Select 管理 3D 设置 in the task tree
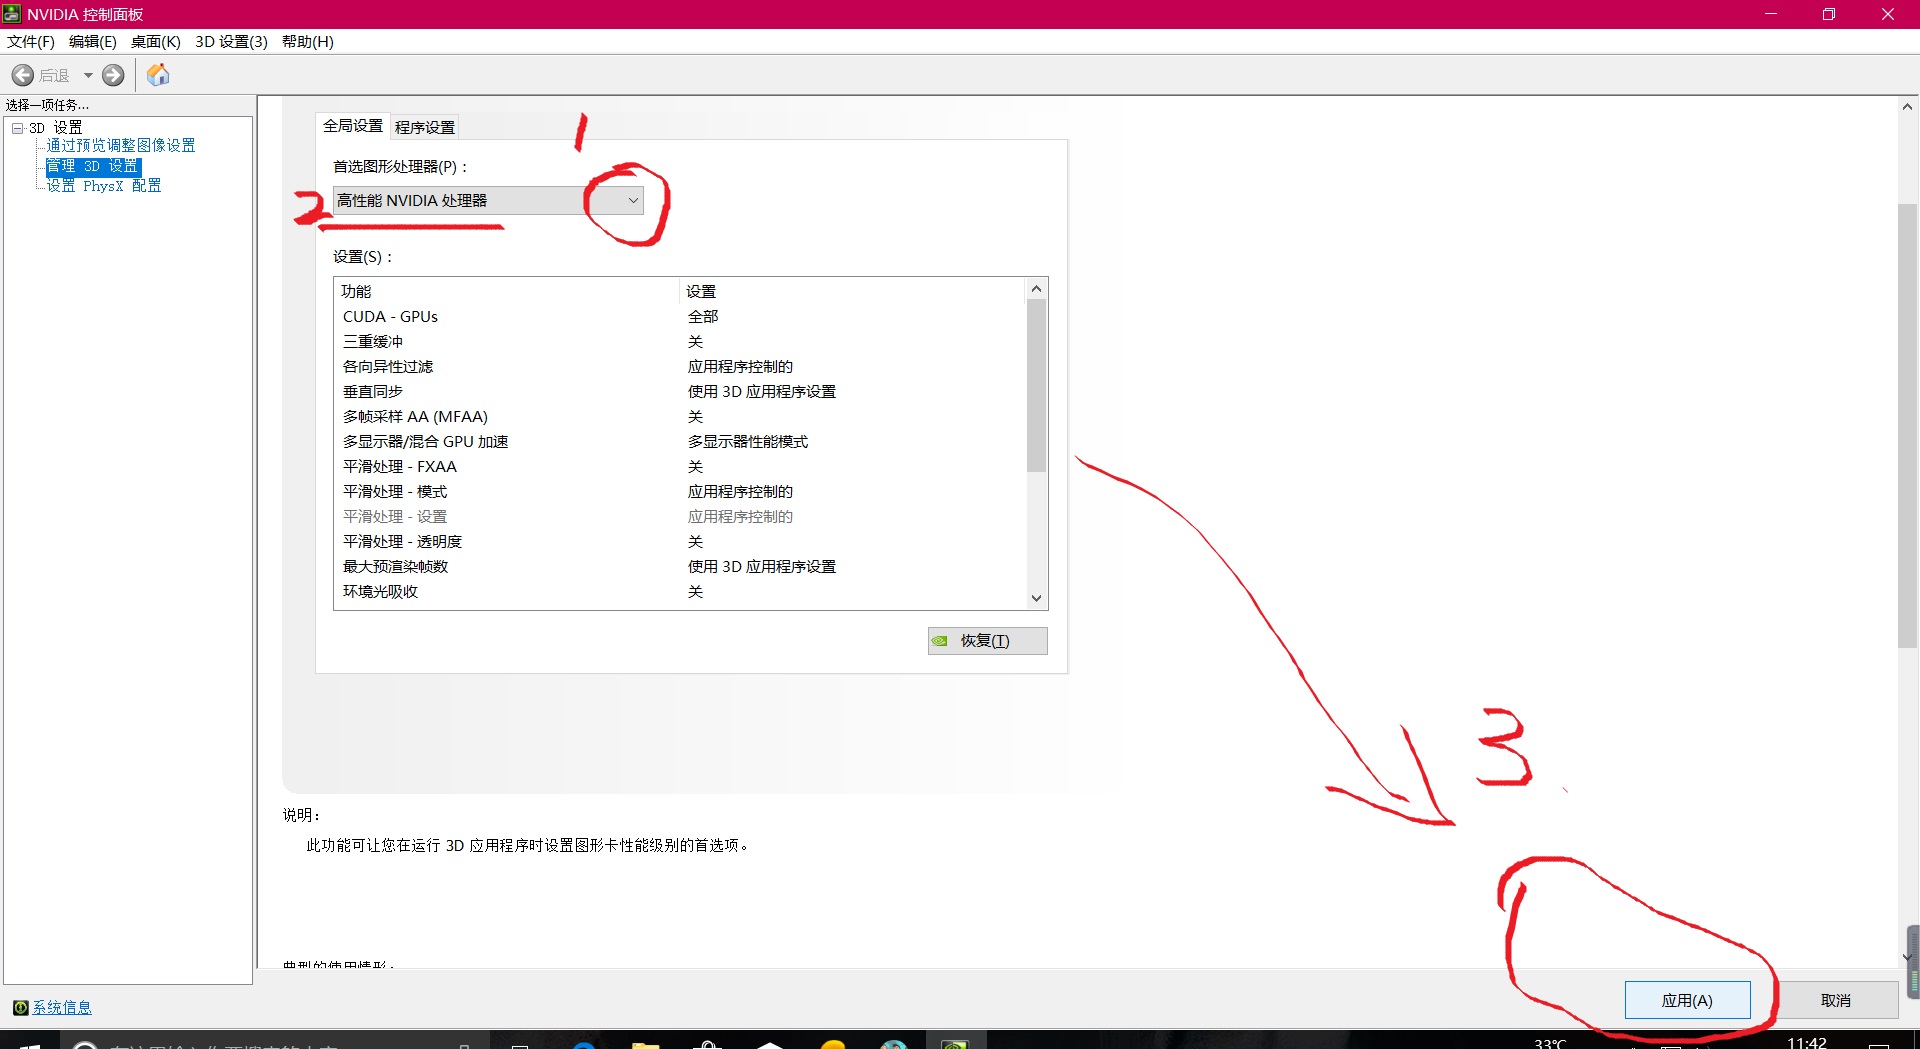 pyautogui.click(x=92, y=166)
